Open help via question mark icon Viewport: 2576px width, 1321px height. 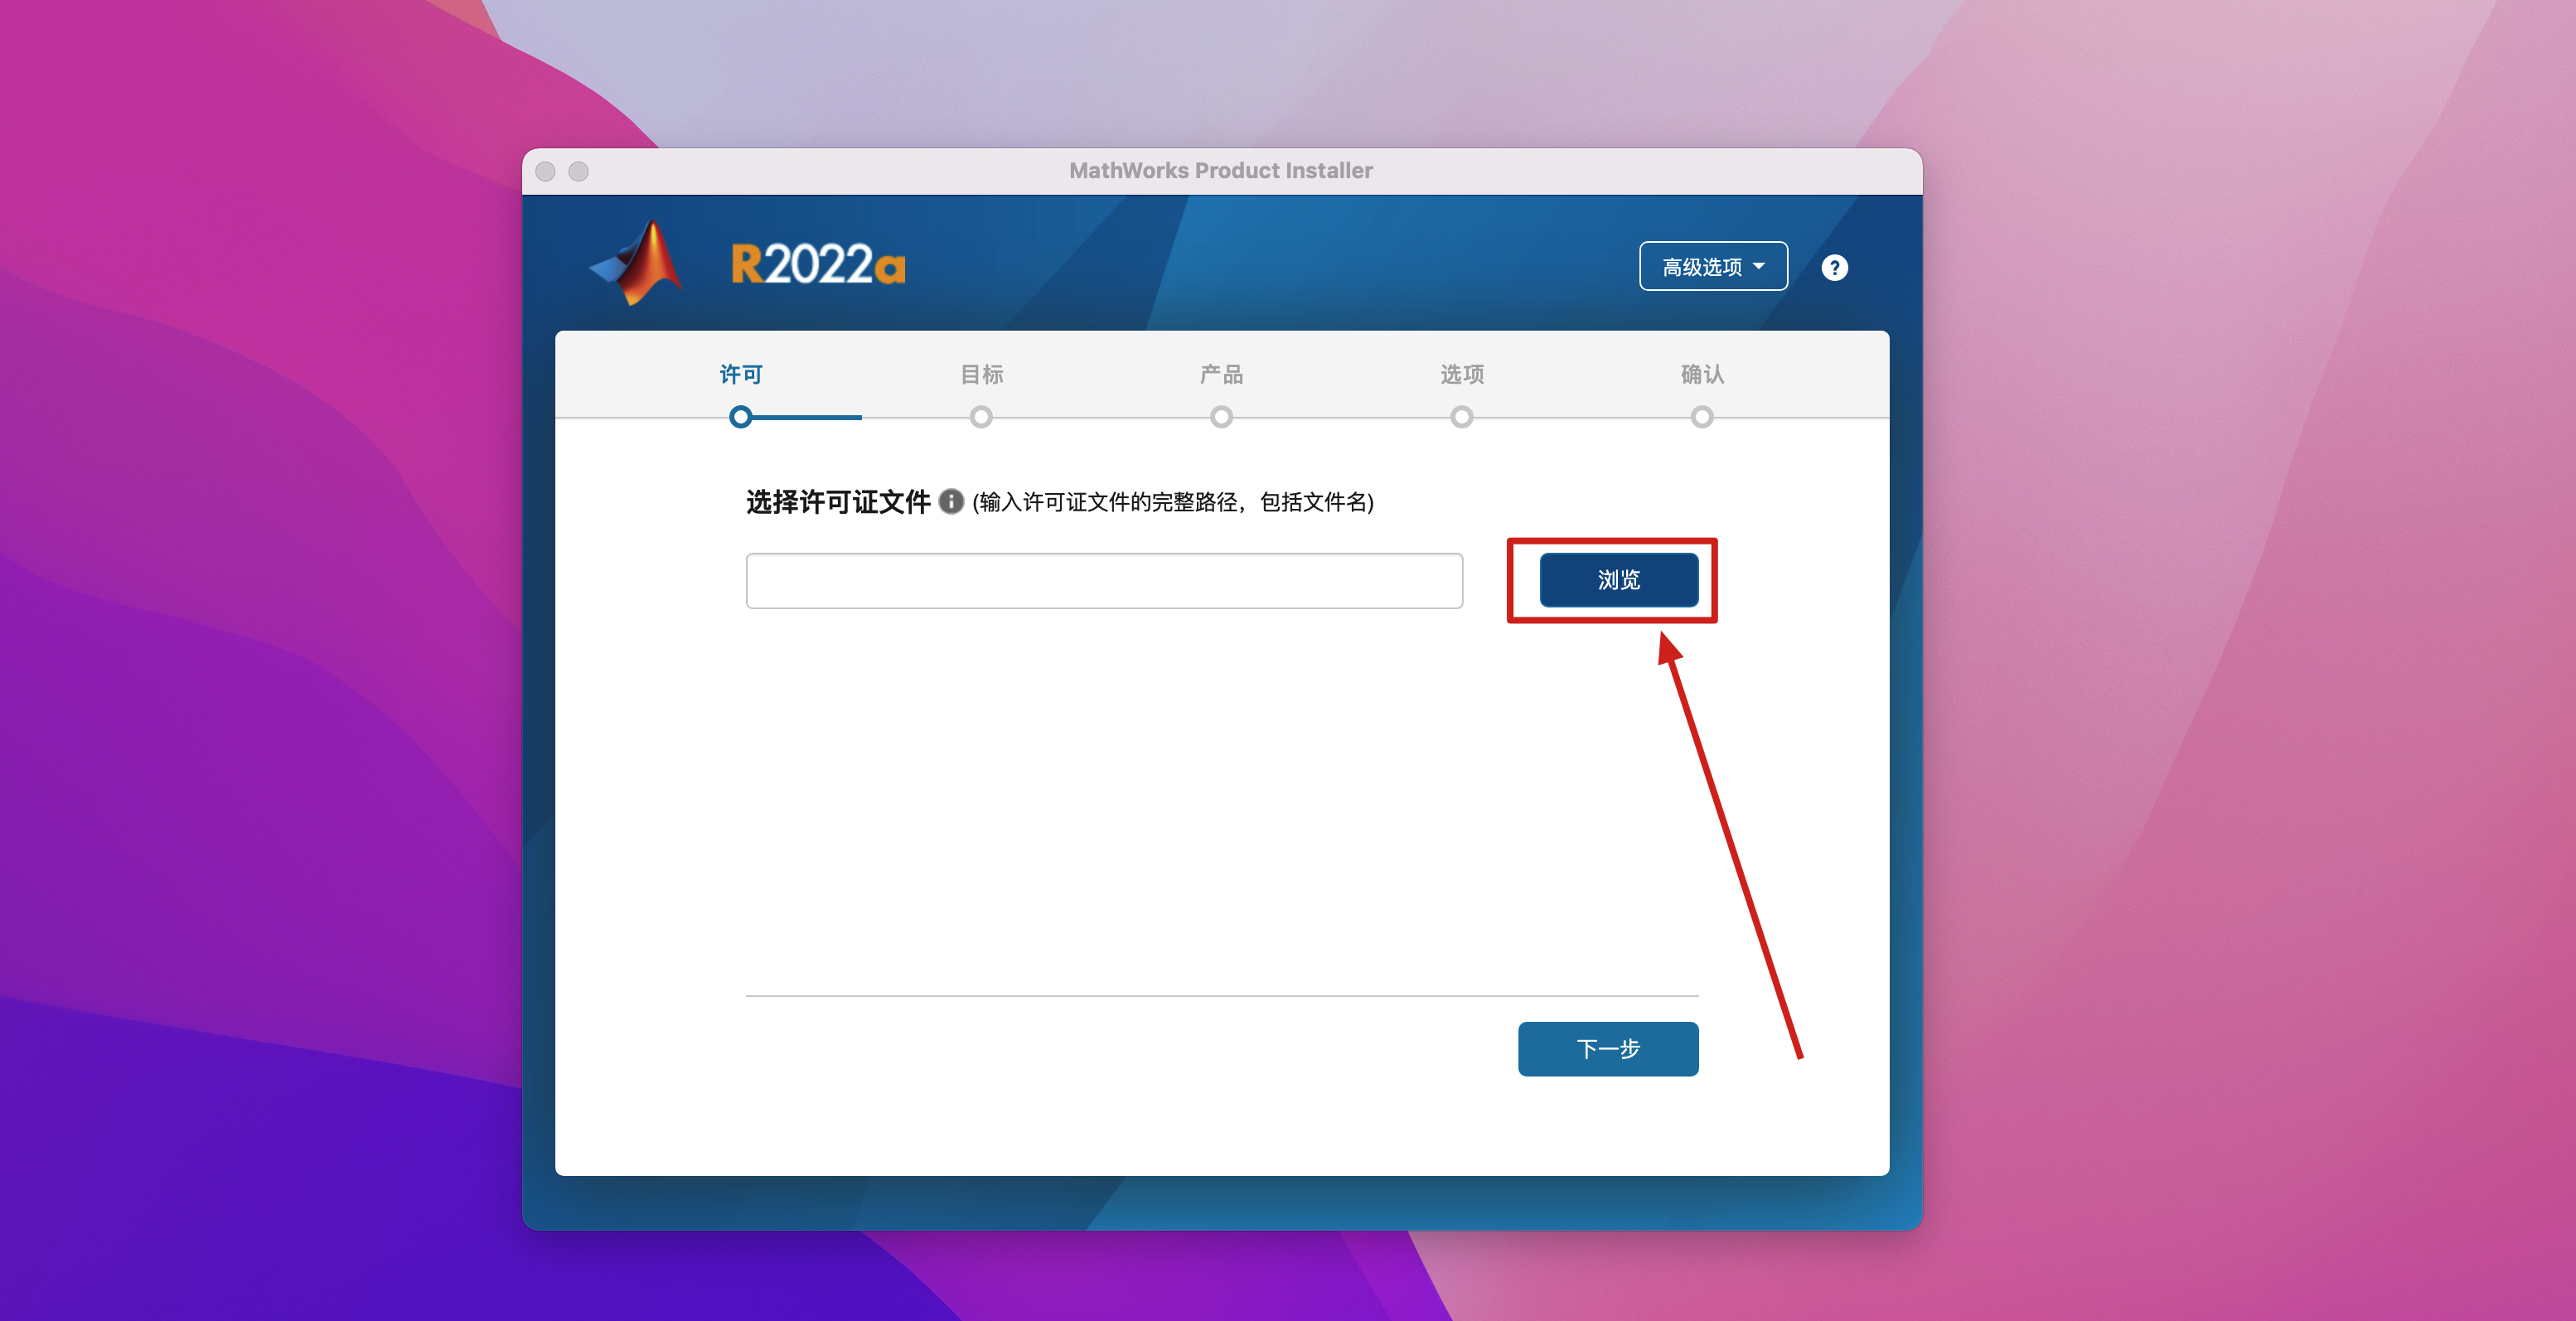(x=1834, y=267)
